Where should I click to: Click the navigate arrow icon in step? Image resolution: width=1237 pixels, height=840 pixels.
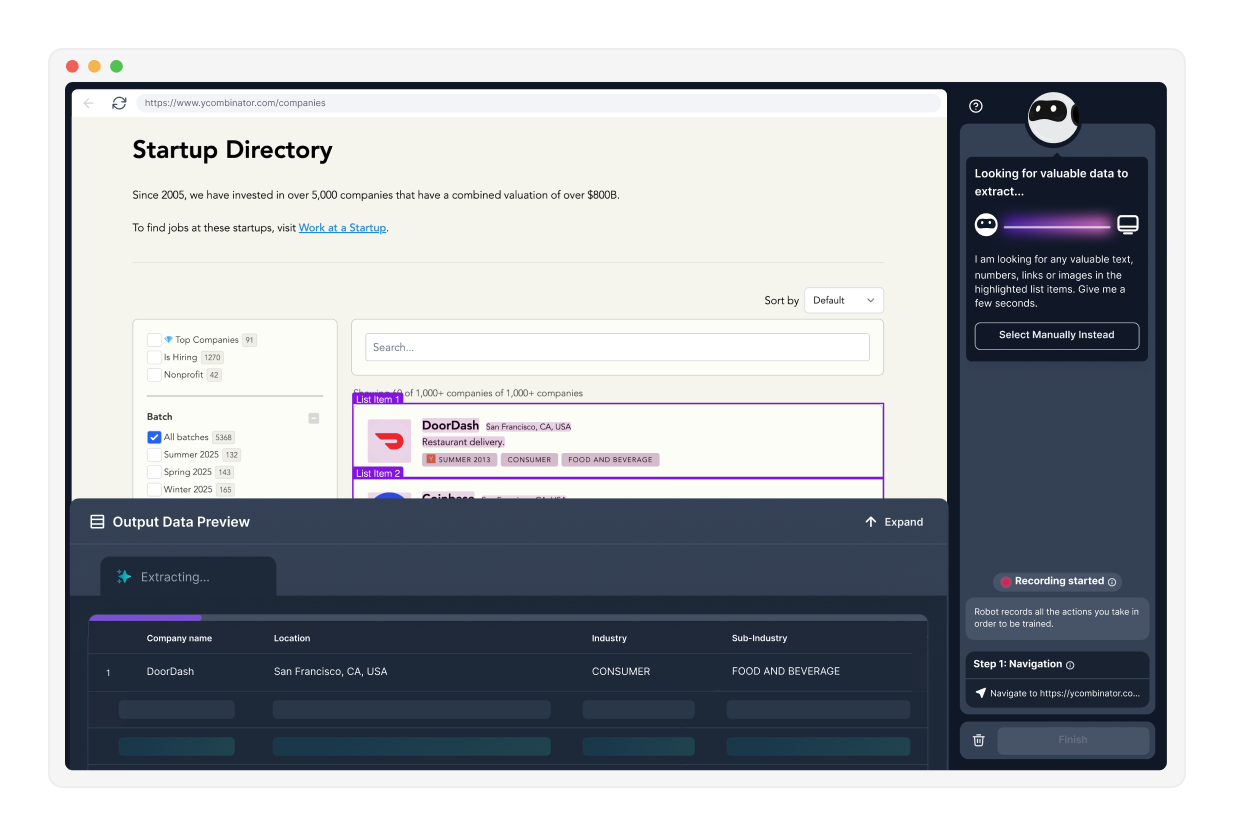pyautogui.click(x=980, y=693)
